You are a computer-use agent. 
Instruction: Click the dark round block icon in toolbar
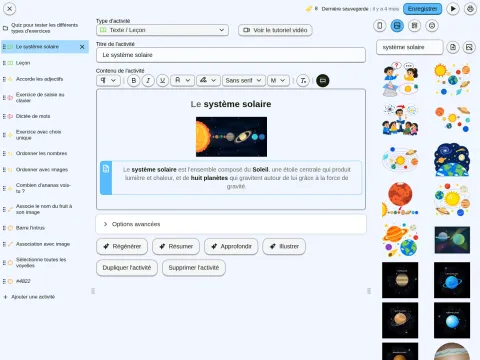(323, 80)
